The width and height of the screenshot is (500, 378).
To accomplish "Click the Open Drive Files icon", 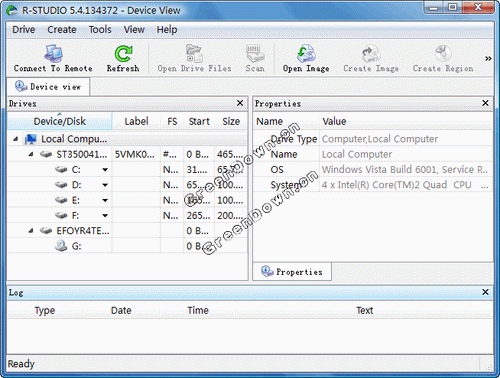I will click(194, 53).
